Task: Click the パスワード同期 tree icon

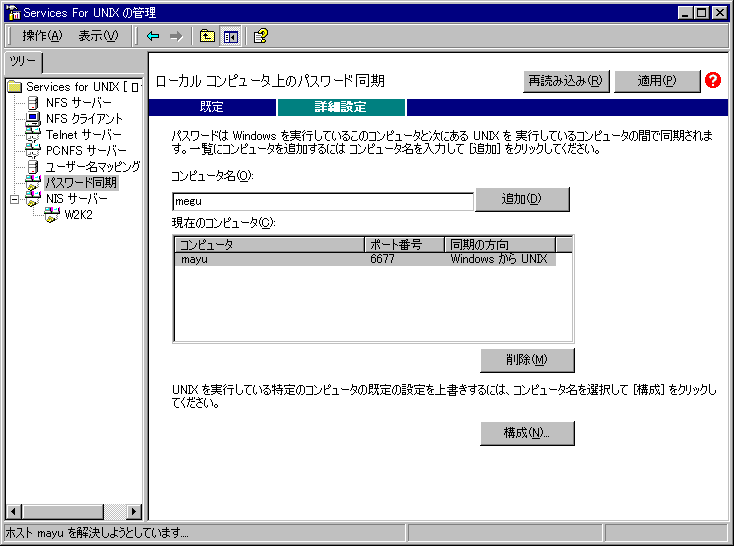Action: coord(33,183)
